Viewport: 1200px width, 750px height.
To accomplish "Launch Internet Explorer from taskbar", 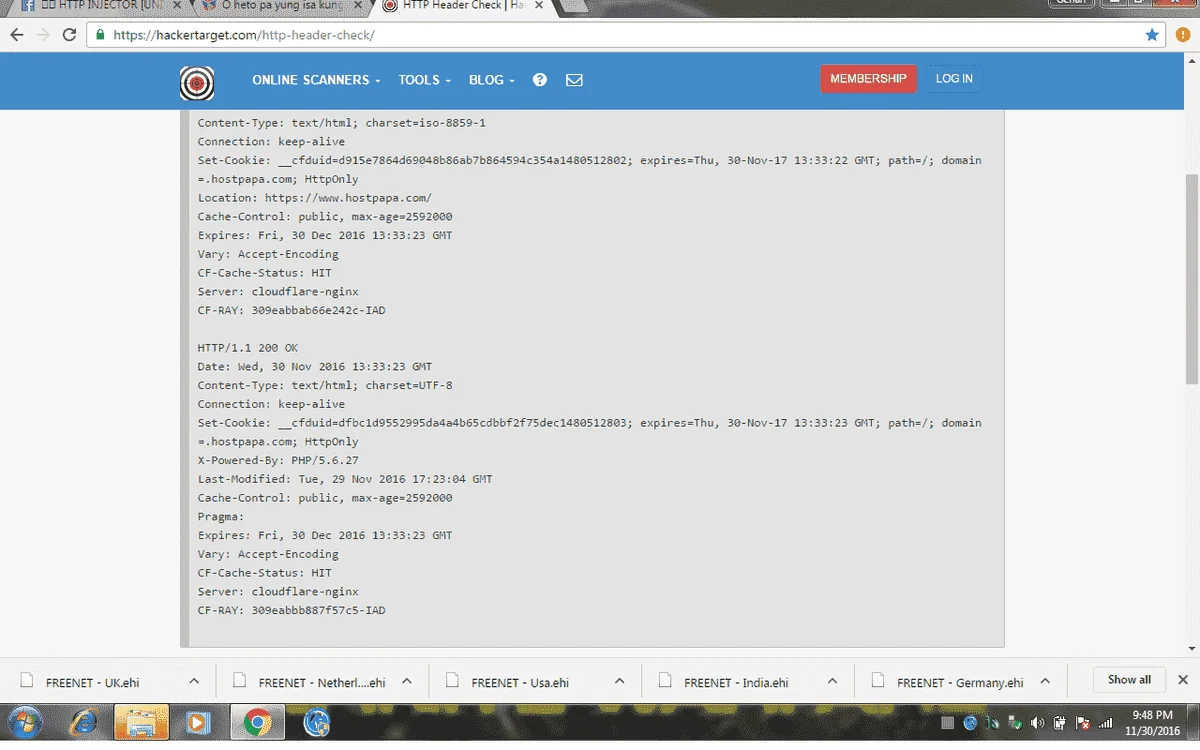I will 83,721.
